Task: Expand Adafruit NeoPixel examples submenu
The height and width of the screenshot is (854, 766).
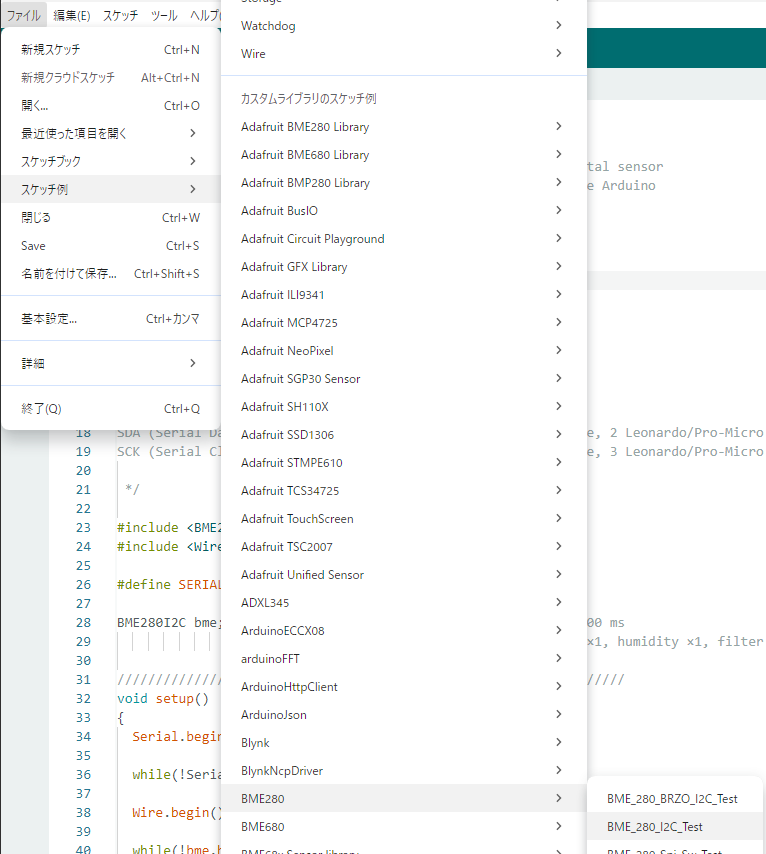Action: pos(287,351)
